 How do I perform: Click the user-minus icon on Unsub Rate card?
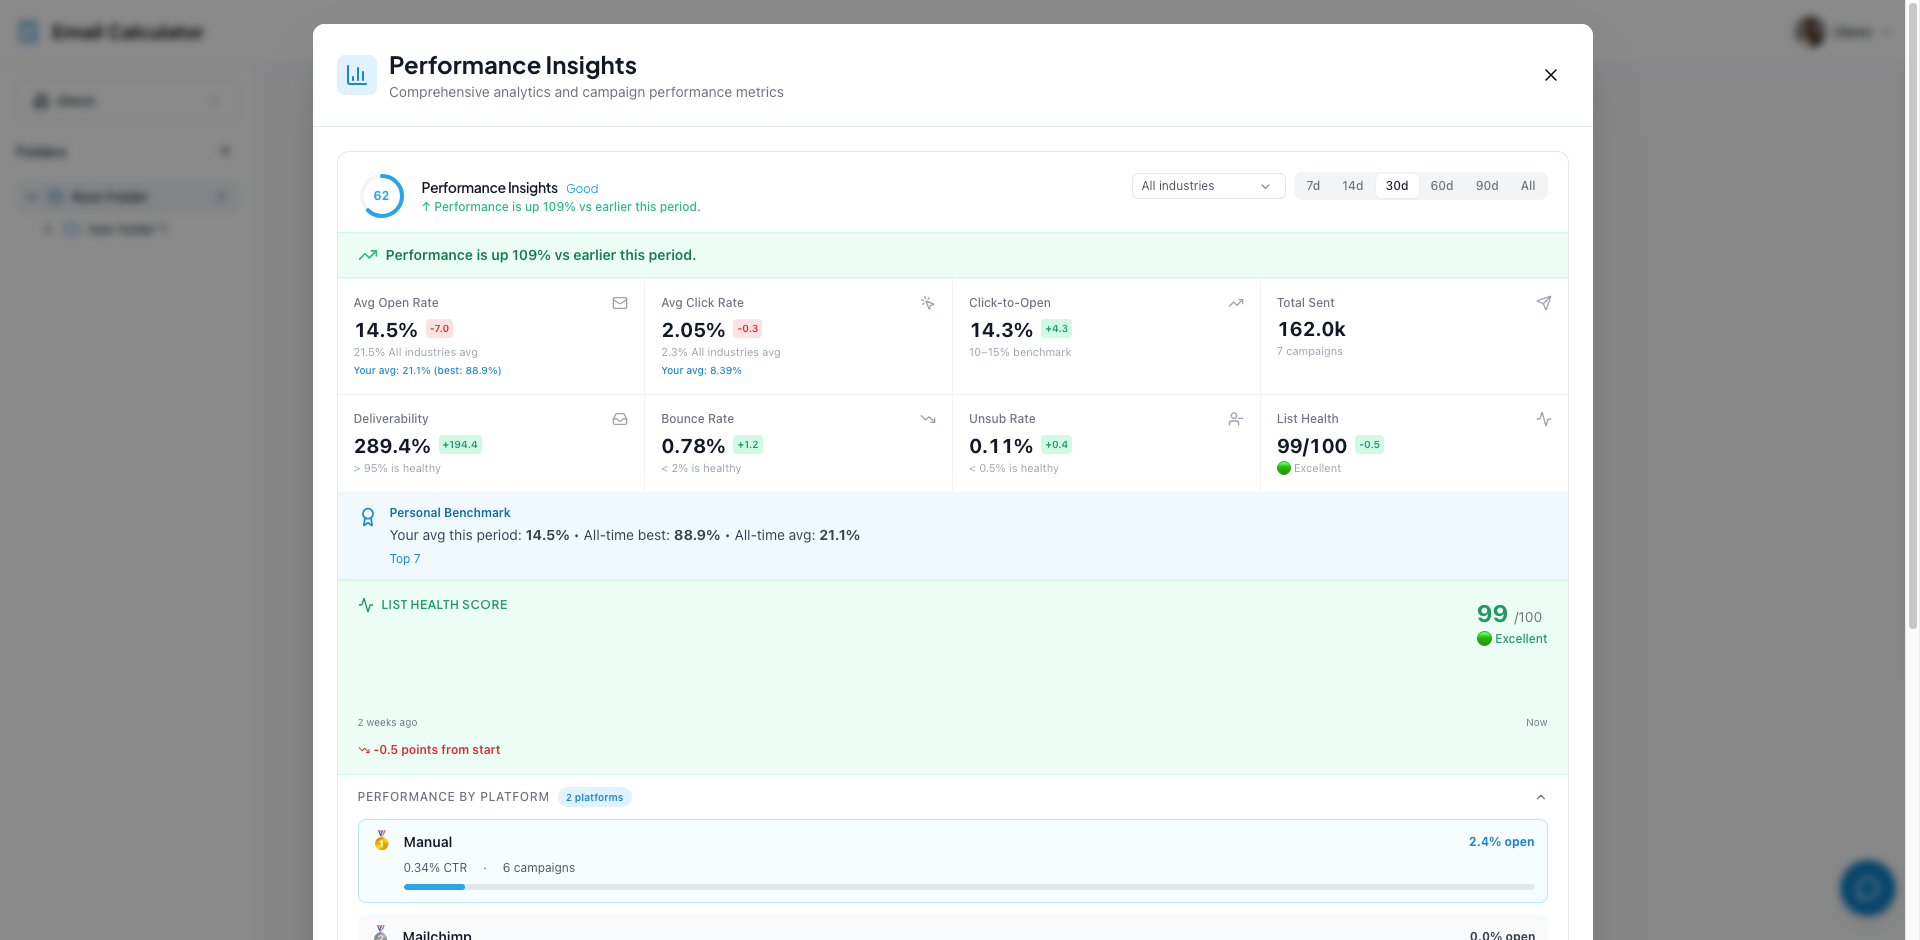[1236, 419]
